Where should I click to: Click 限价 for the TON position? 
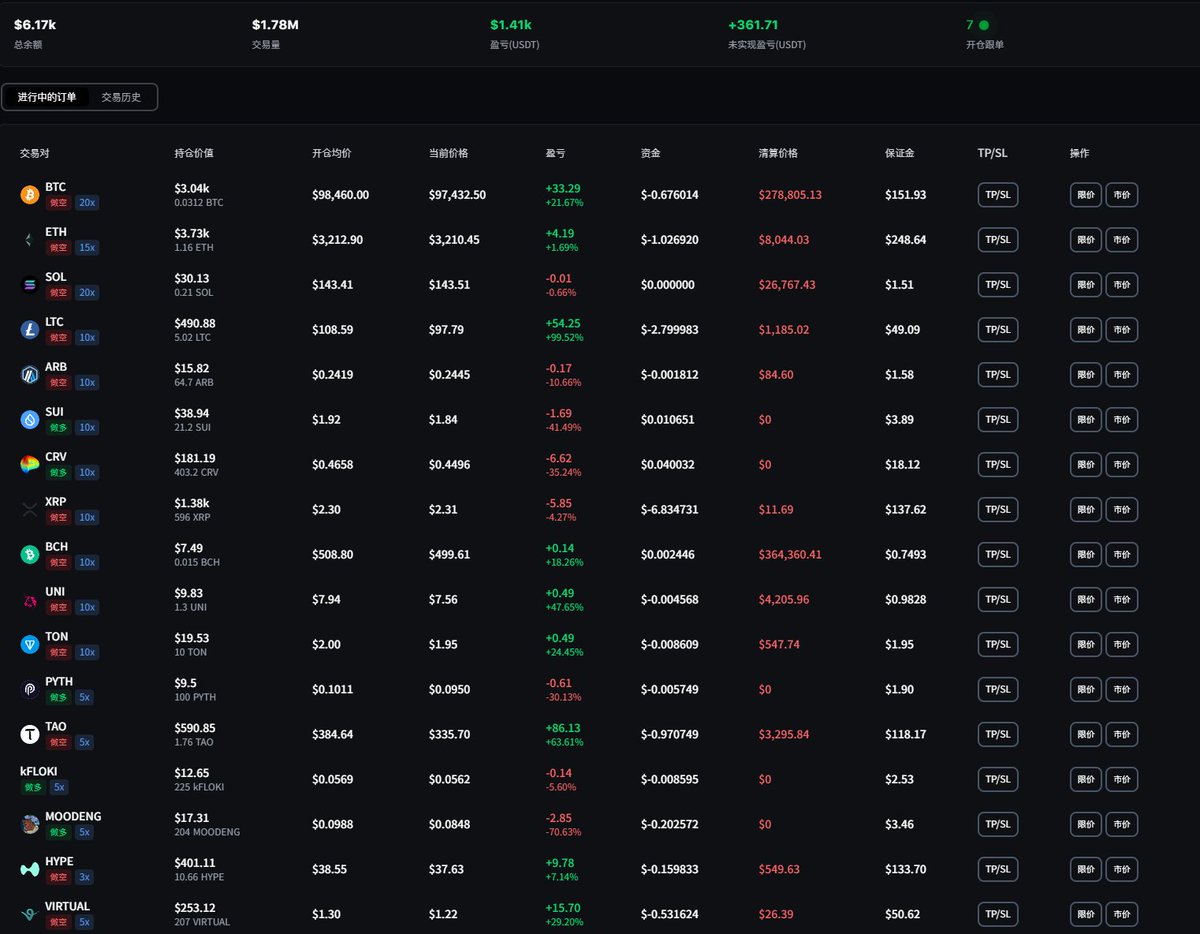pos(1086,645)
